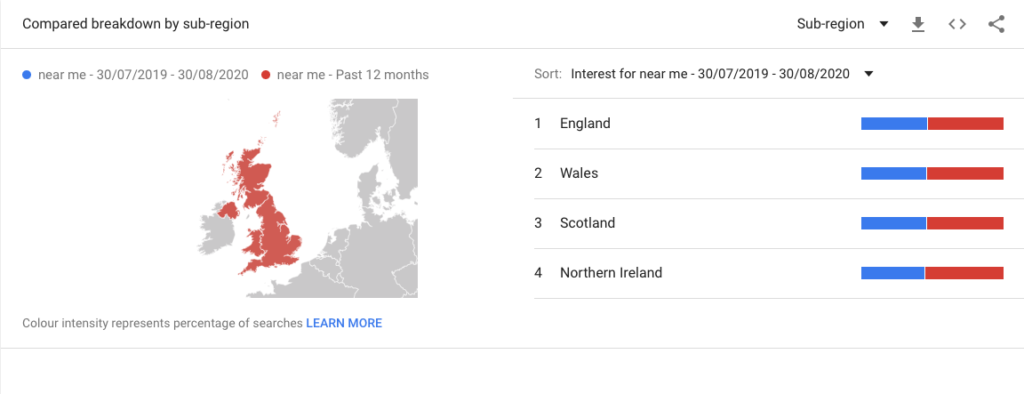Download the sub-region data as CSV
Viewport: 1024px width, 394px height.
coord(918,25)
